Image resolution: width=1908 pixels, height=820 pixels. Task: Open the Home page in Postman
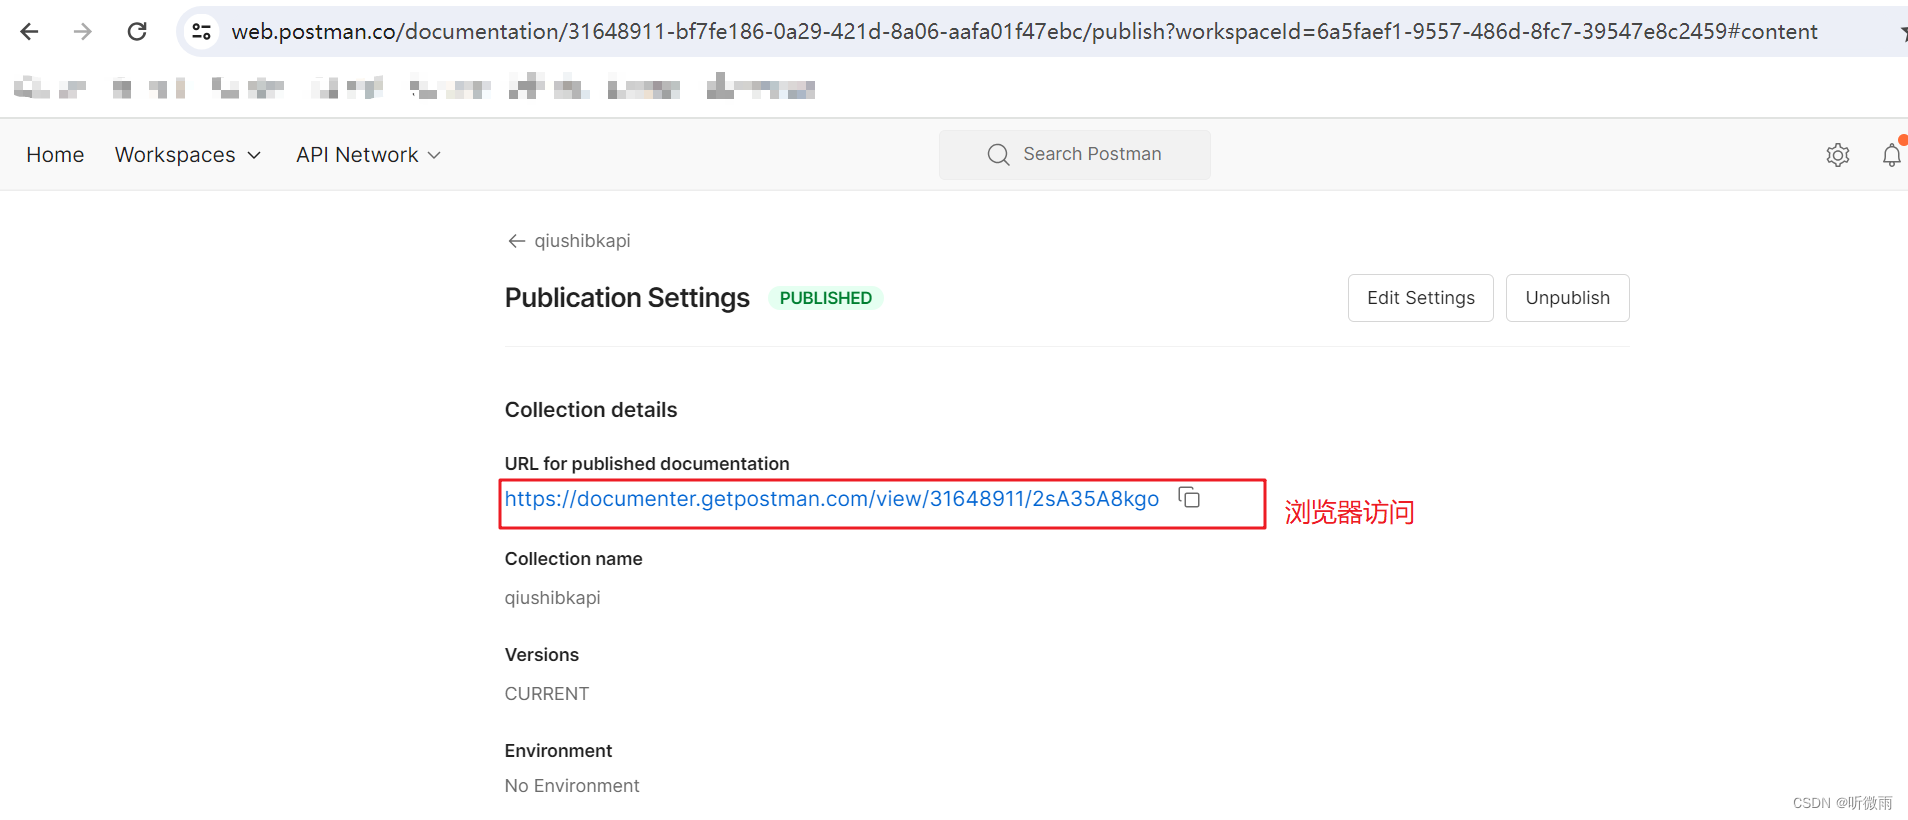pyautogui.click(x=55, y=155)
